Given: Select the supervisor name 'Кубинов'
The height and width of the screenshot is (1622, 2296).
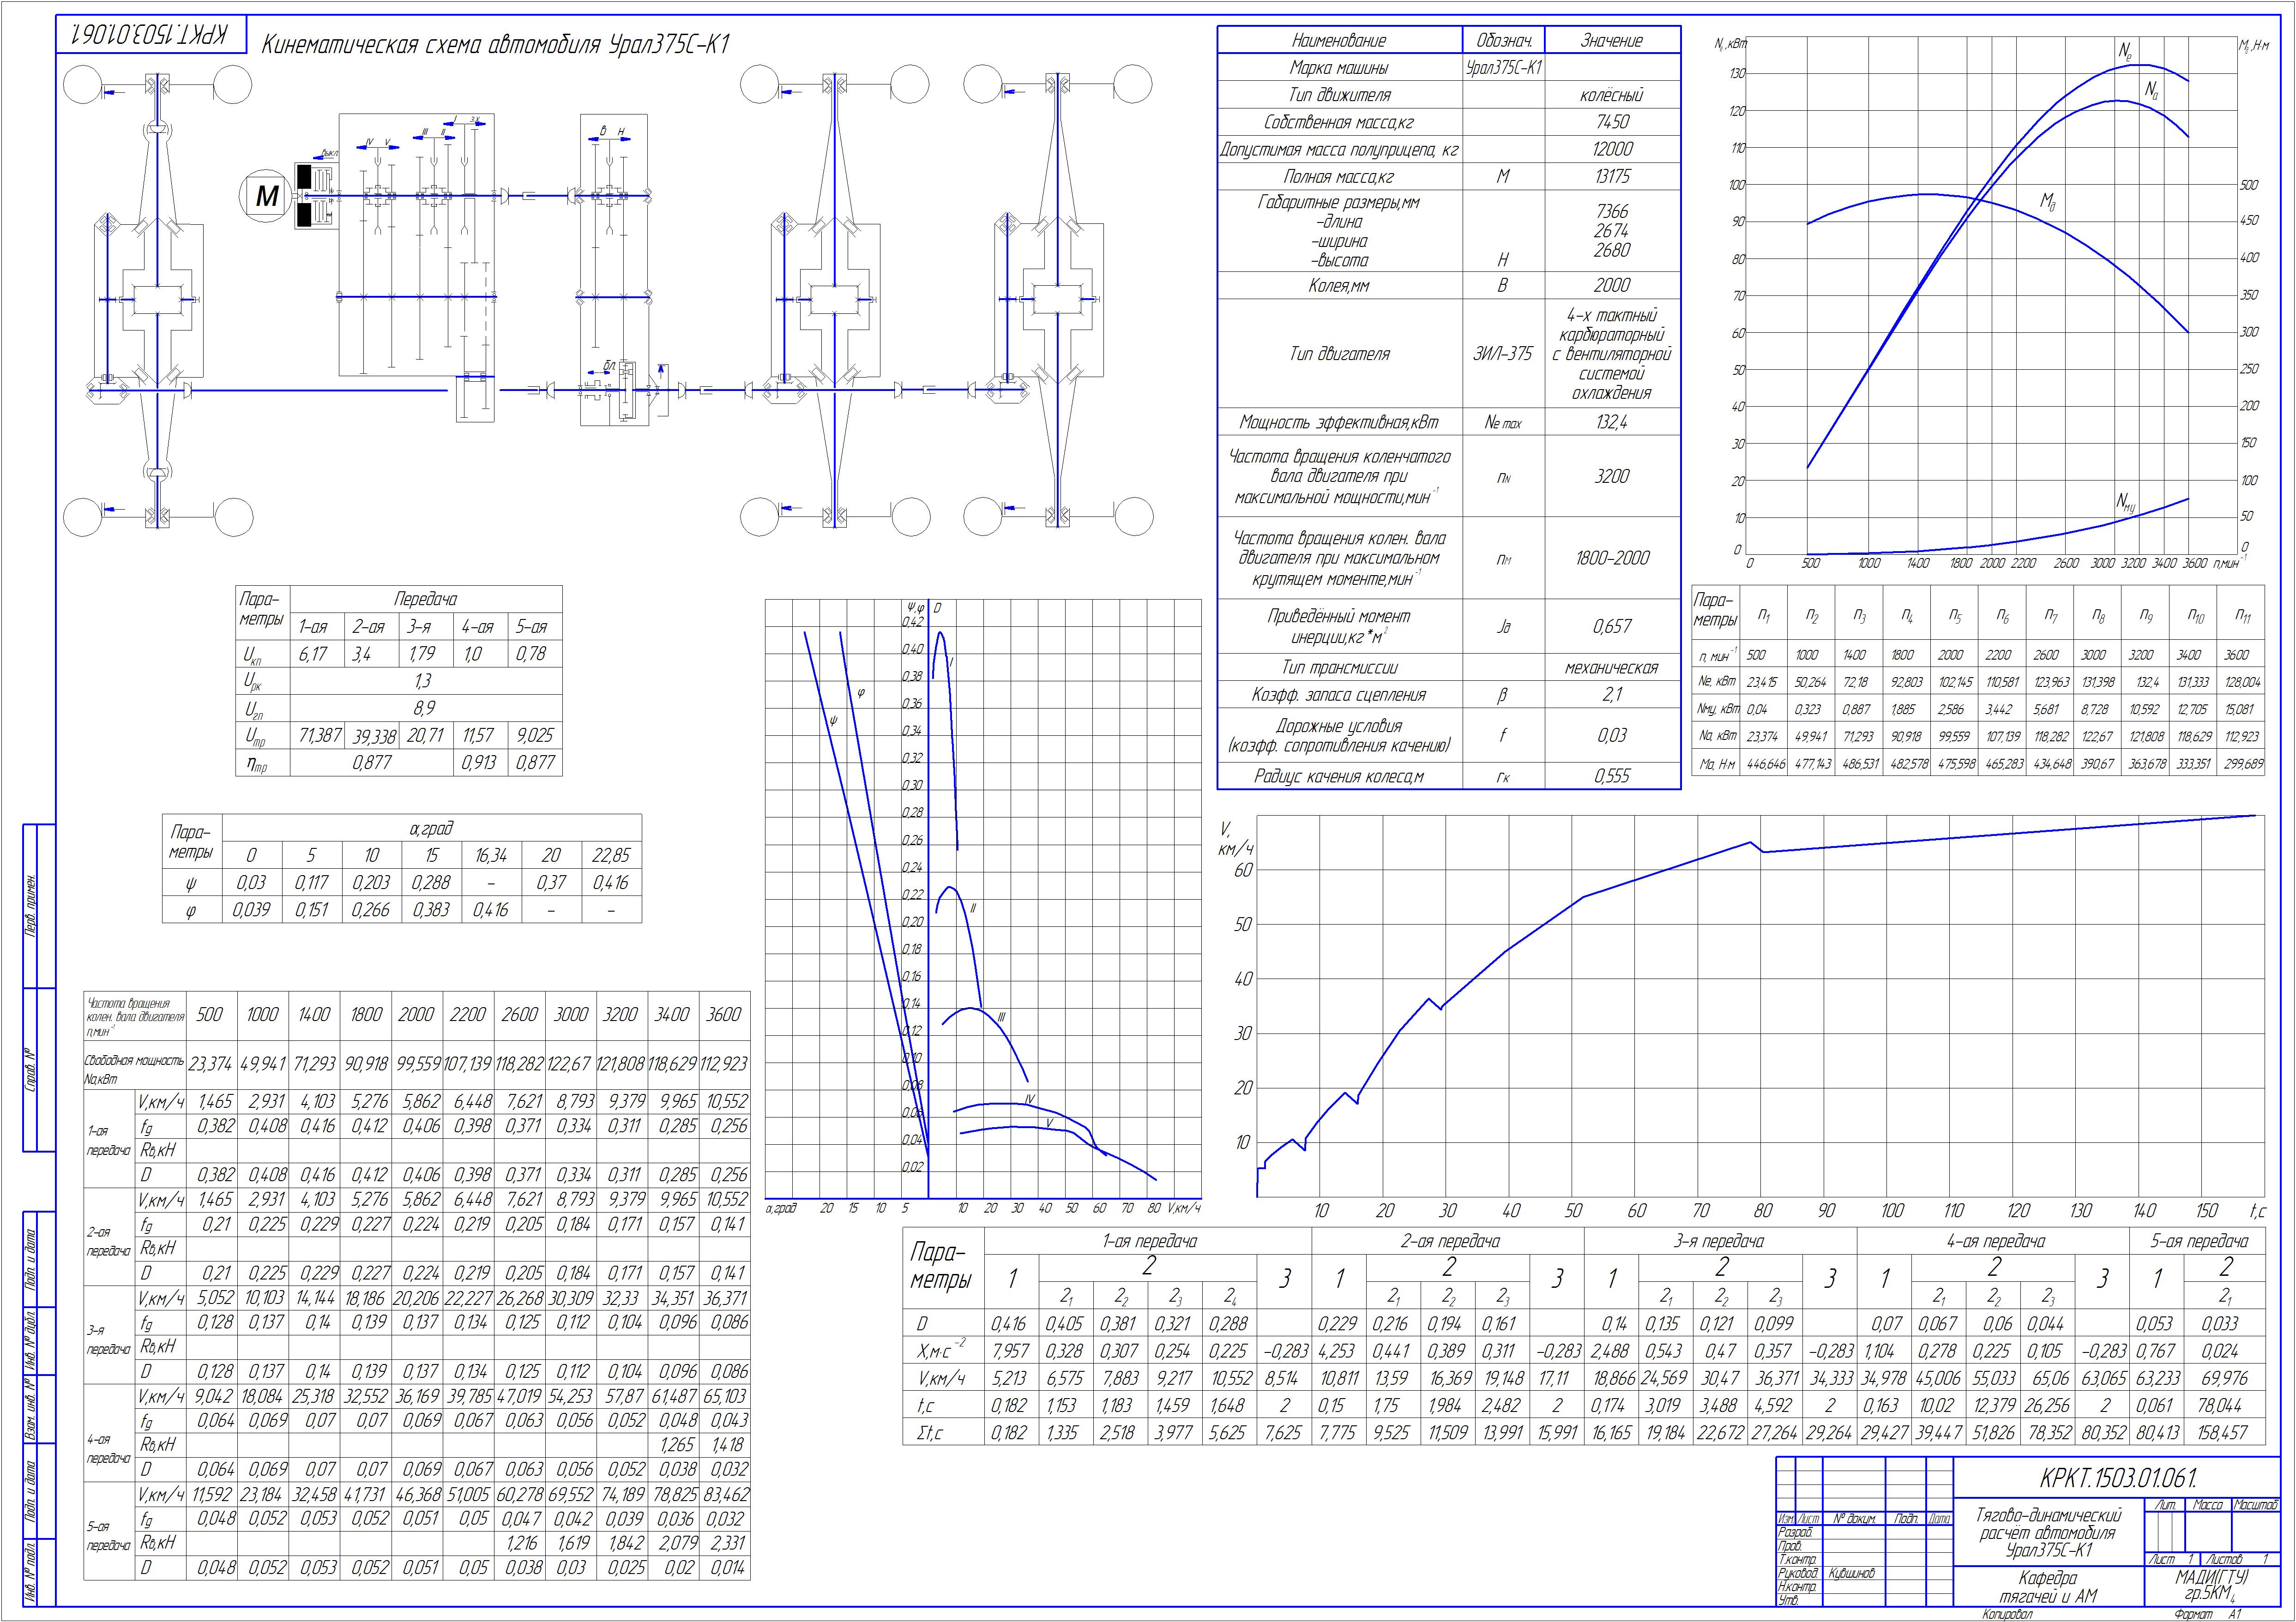Looking at the screenshot, I should [1852, 1575].
